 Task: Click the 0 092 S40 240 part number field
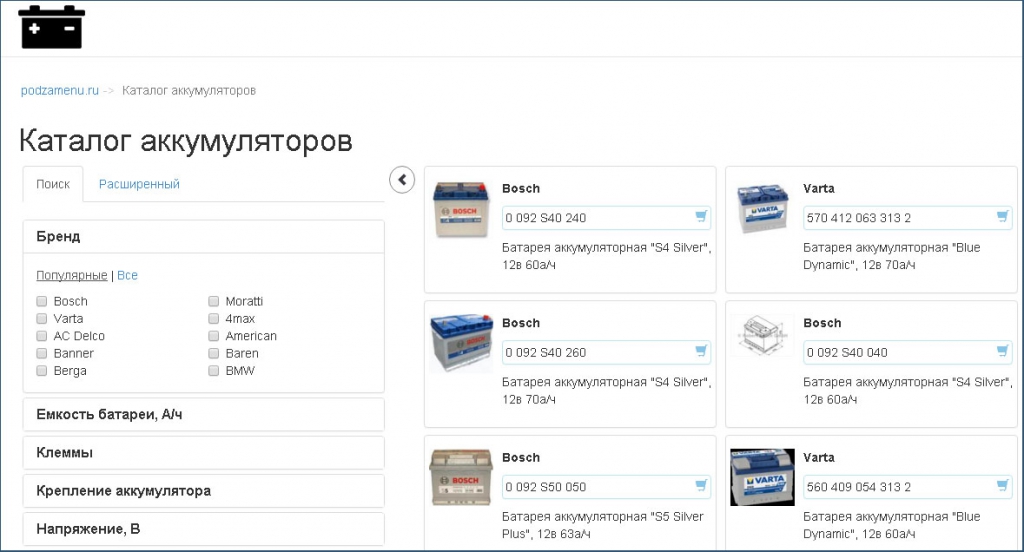click(x=606, y=218)
